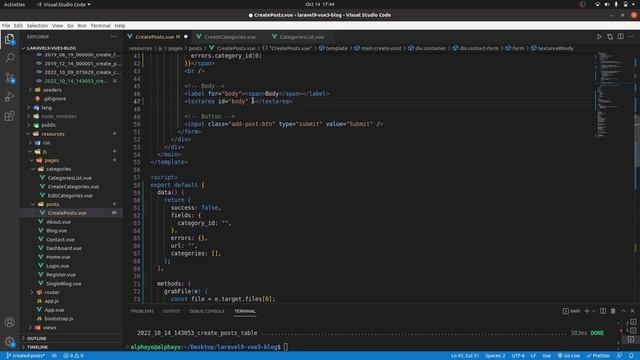The image size is (640, 360).
Task: Open the notifications bell in status bar
Action: pyautogui.click(x=631, y=356)
